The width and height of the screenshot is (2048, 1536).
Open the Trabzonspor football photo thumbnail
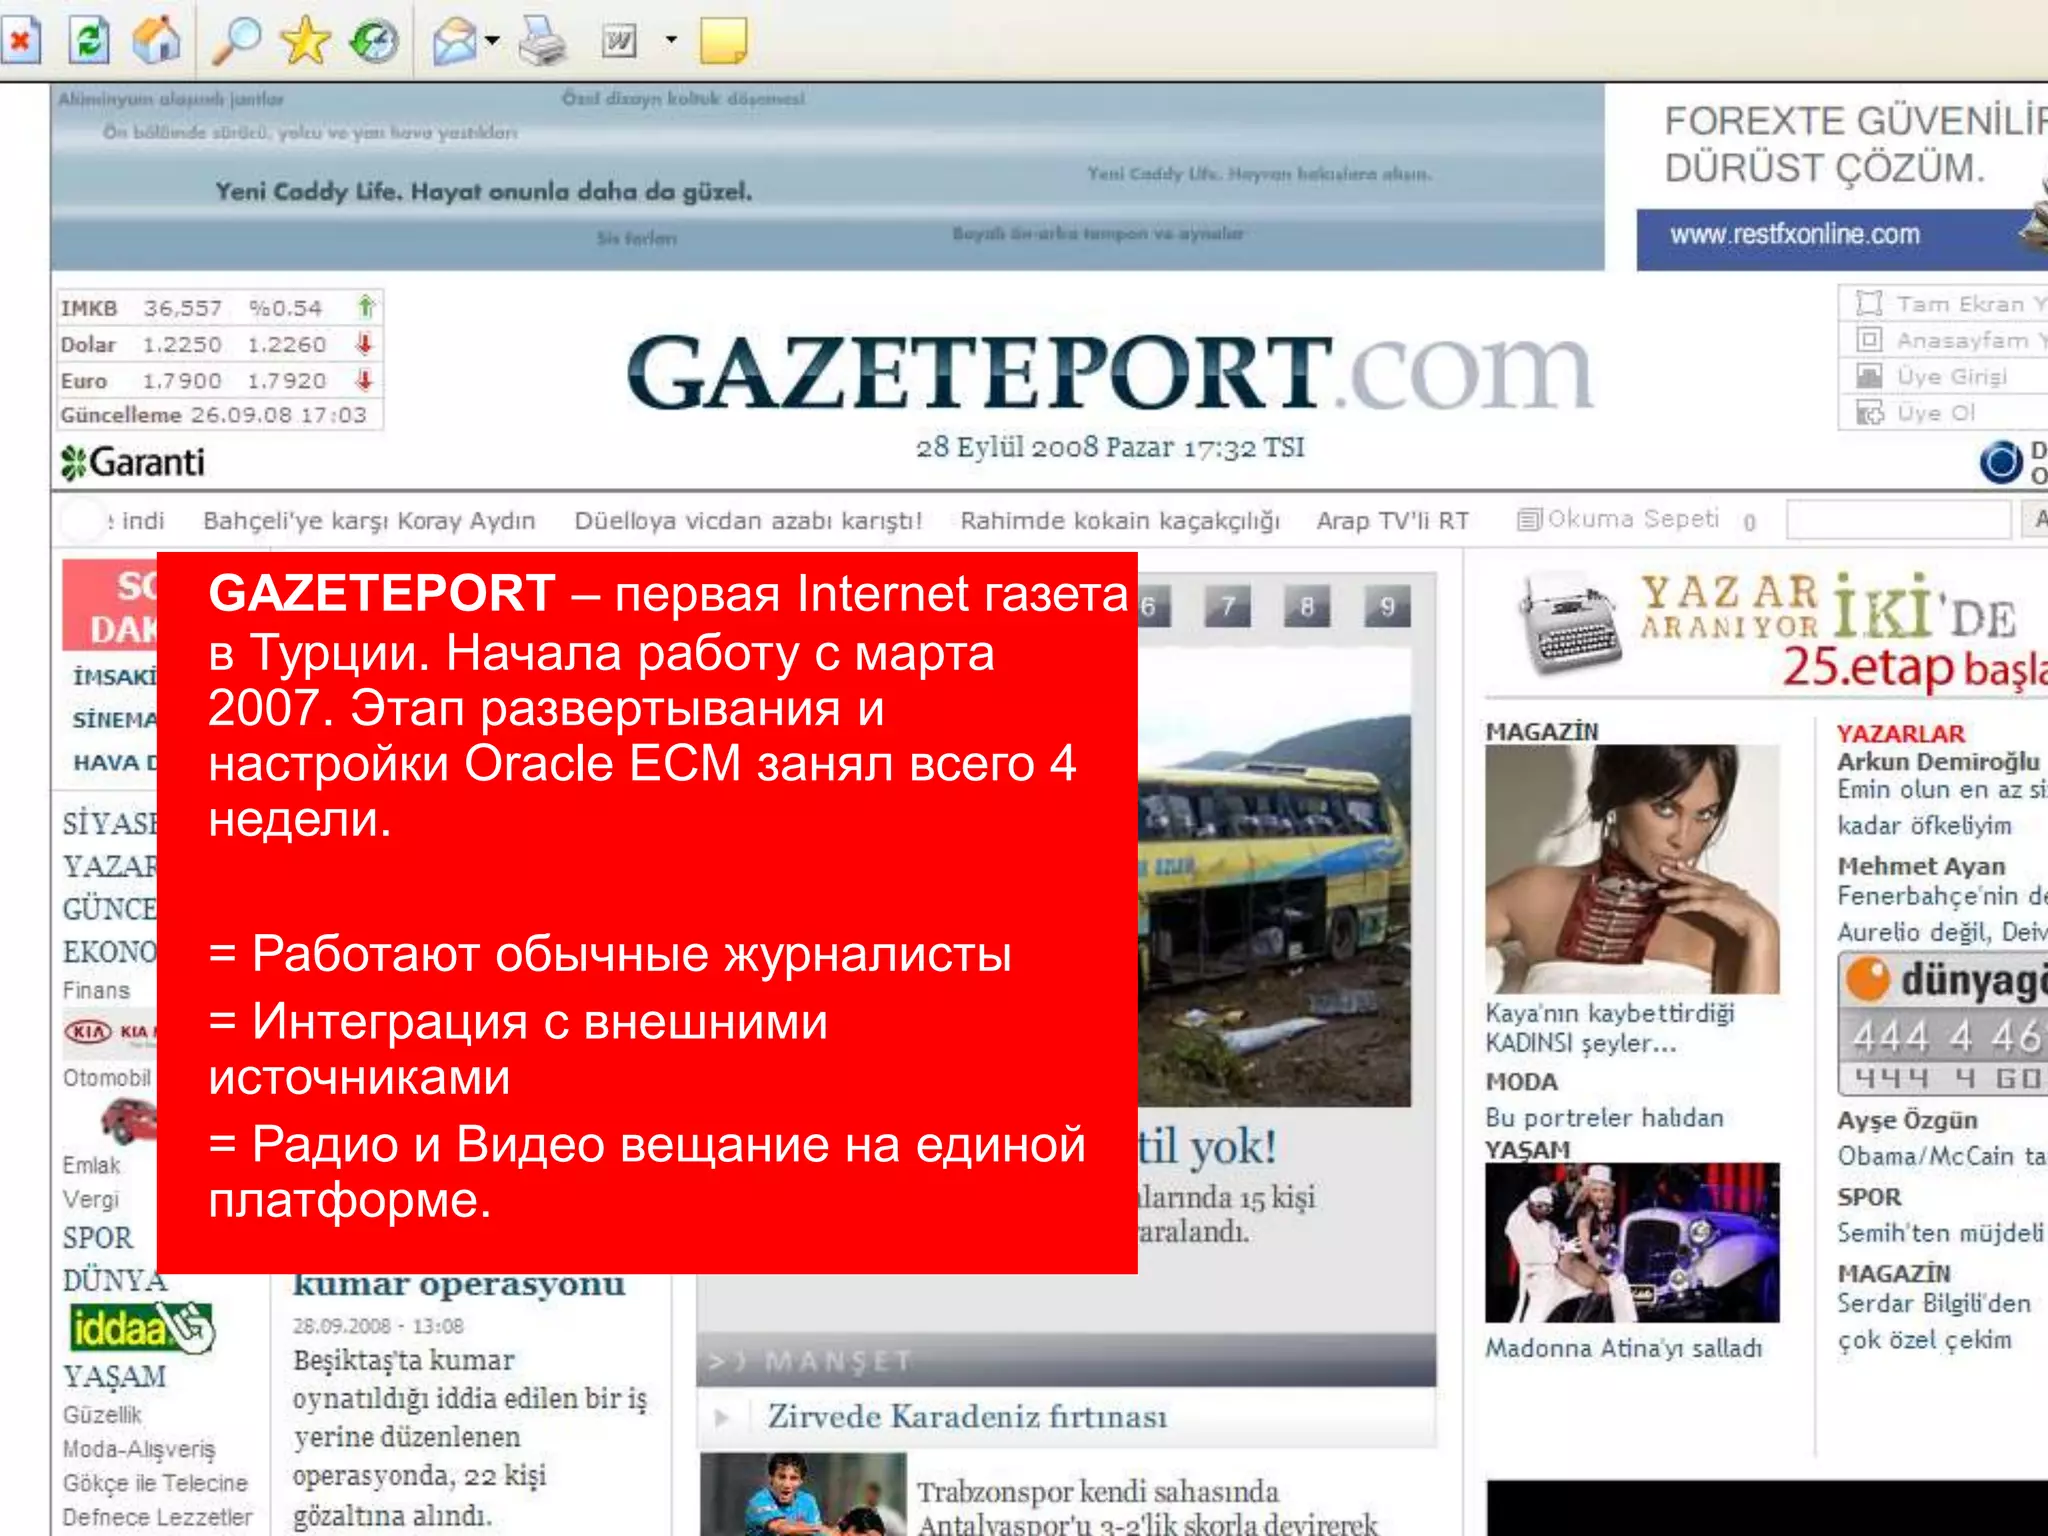click(x=803, y=1494)
